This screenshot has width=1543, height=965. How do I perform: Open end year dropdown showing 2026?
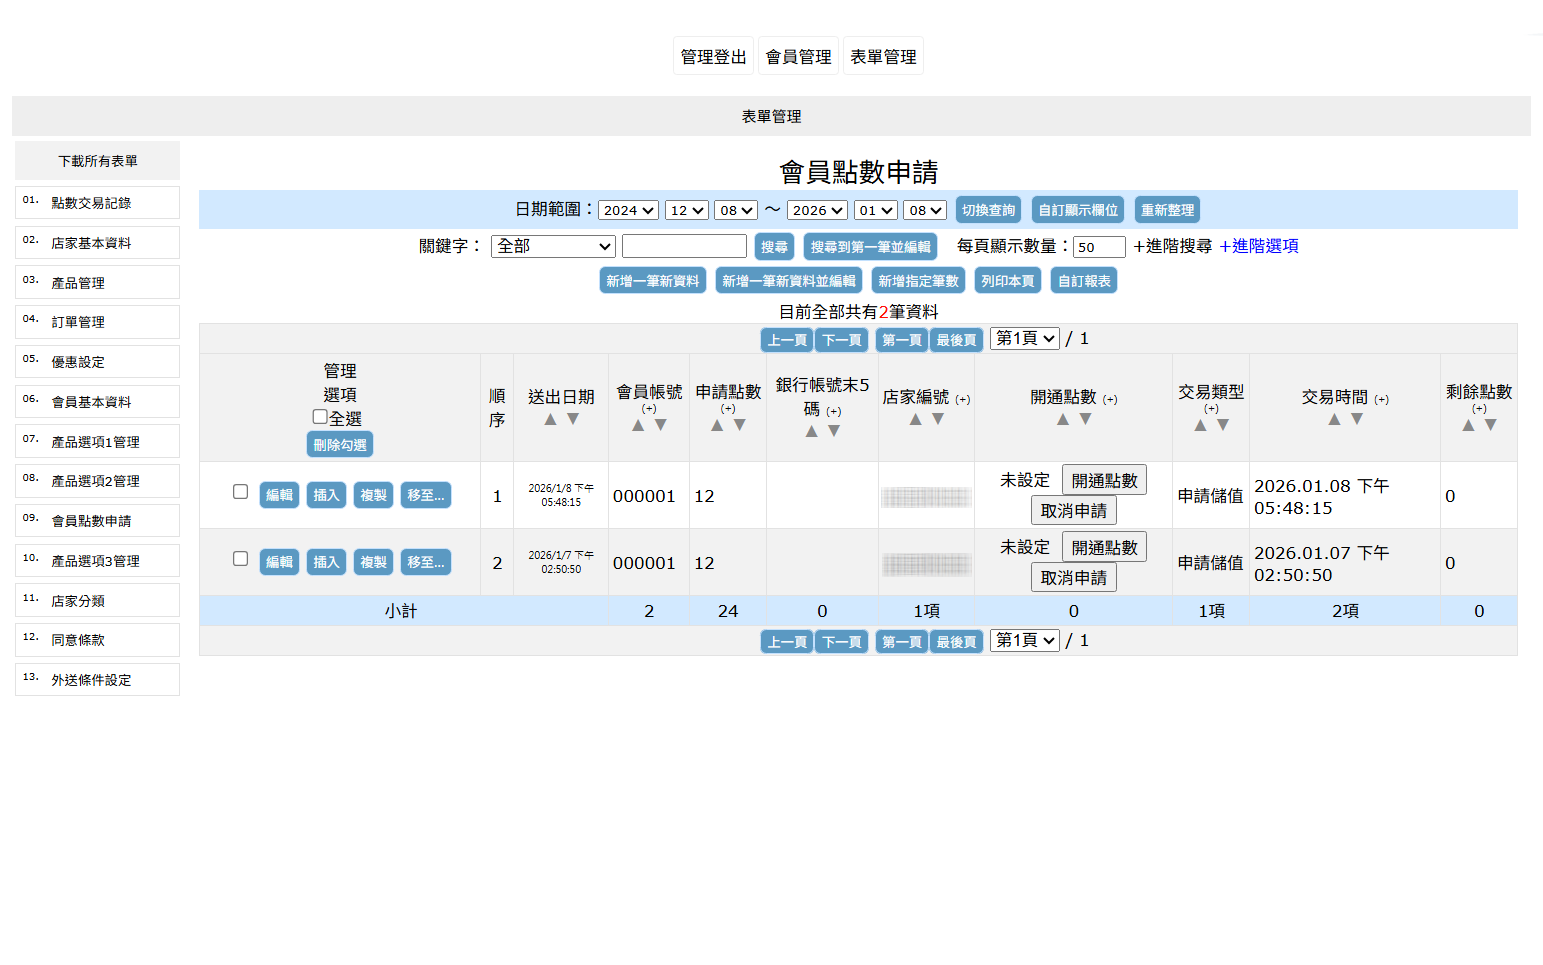coord(817,210)
